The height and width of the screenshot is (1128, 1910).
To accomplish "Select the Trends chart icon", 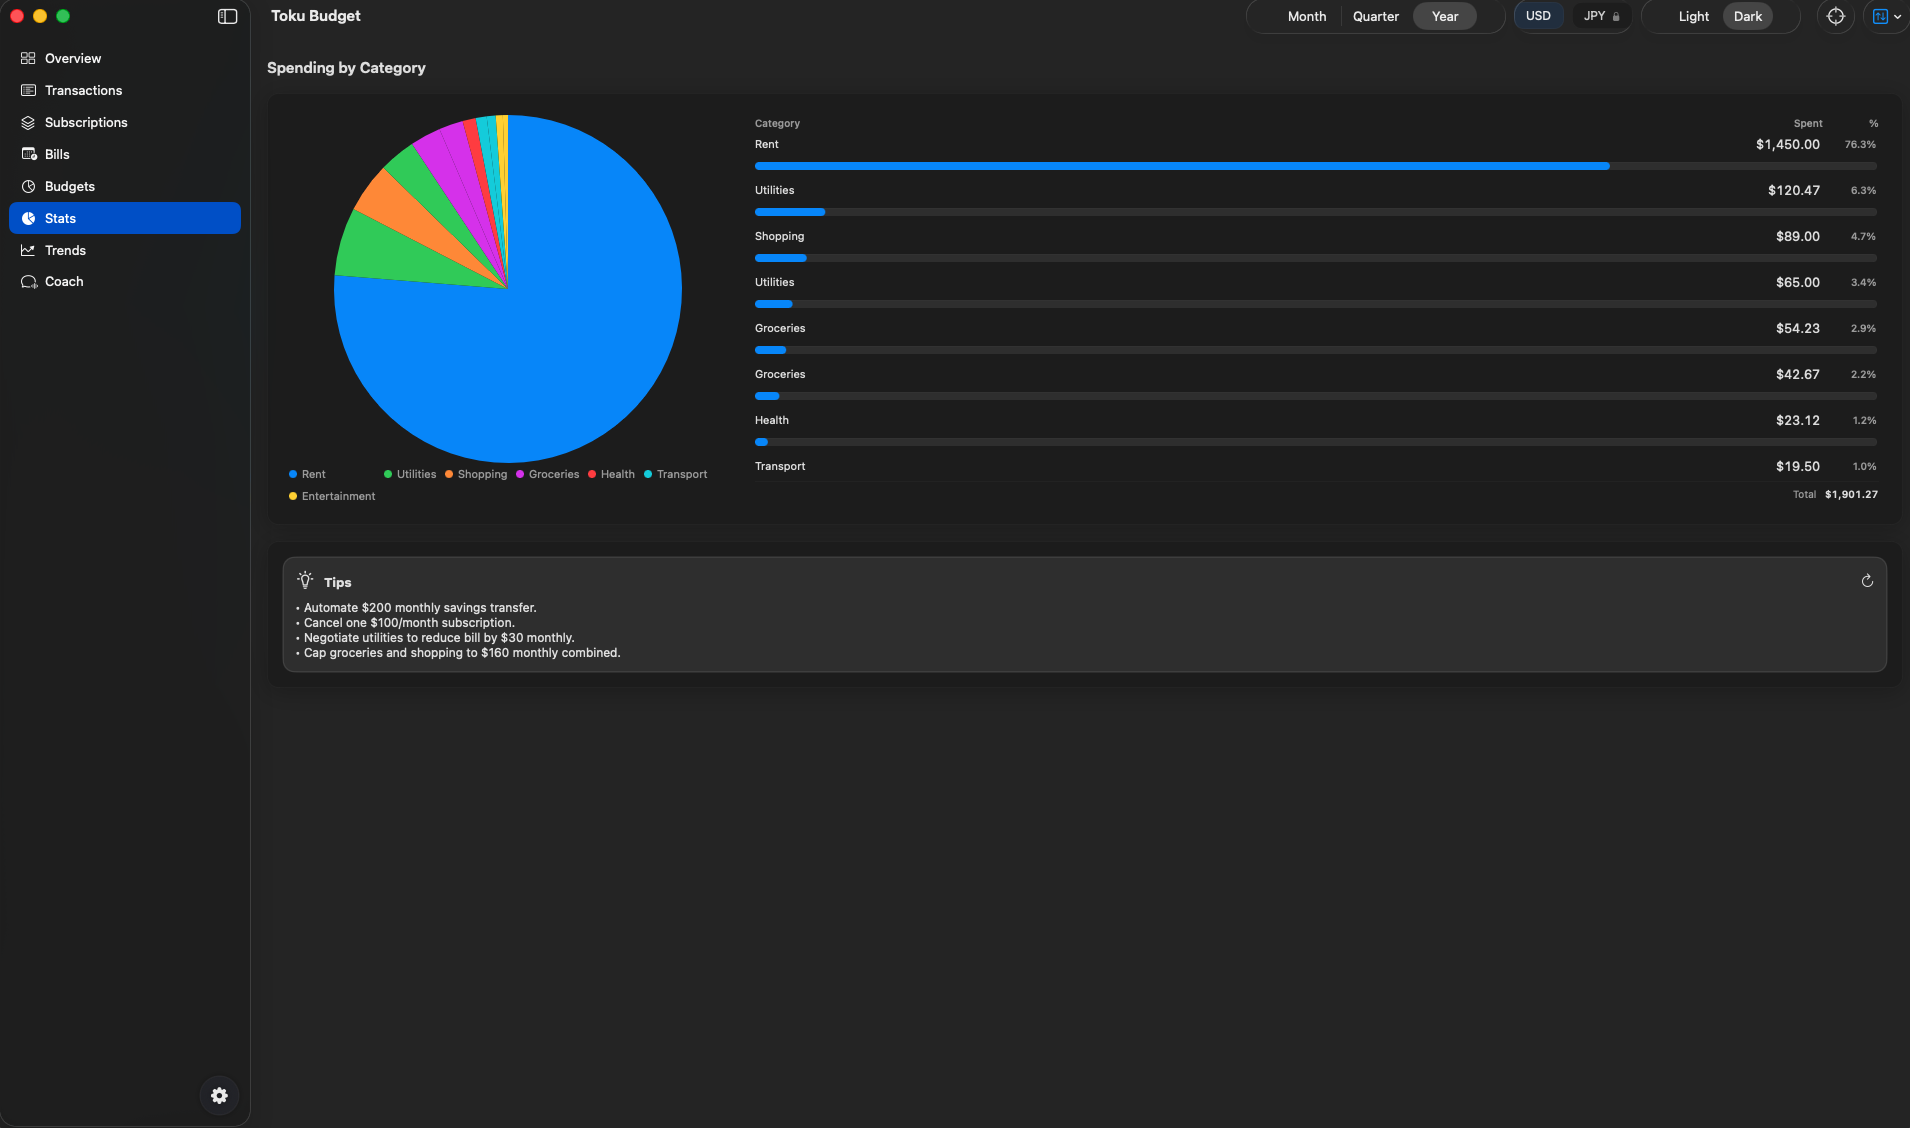I will click(x=28, y=250).
